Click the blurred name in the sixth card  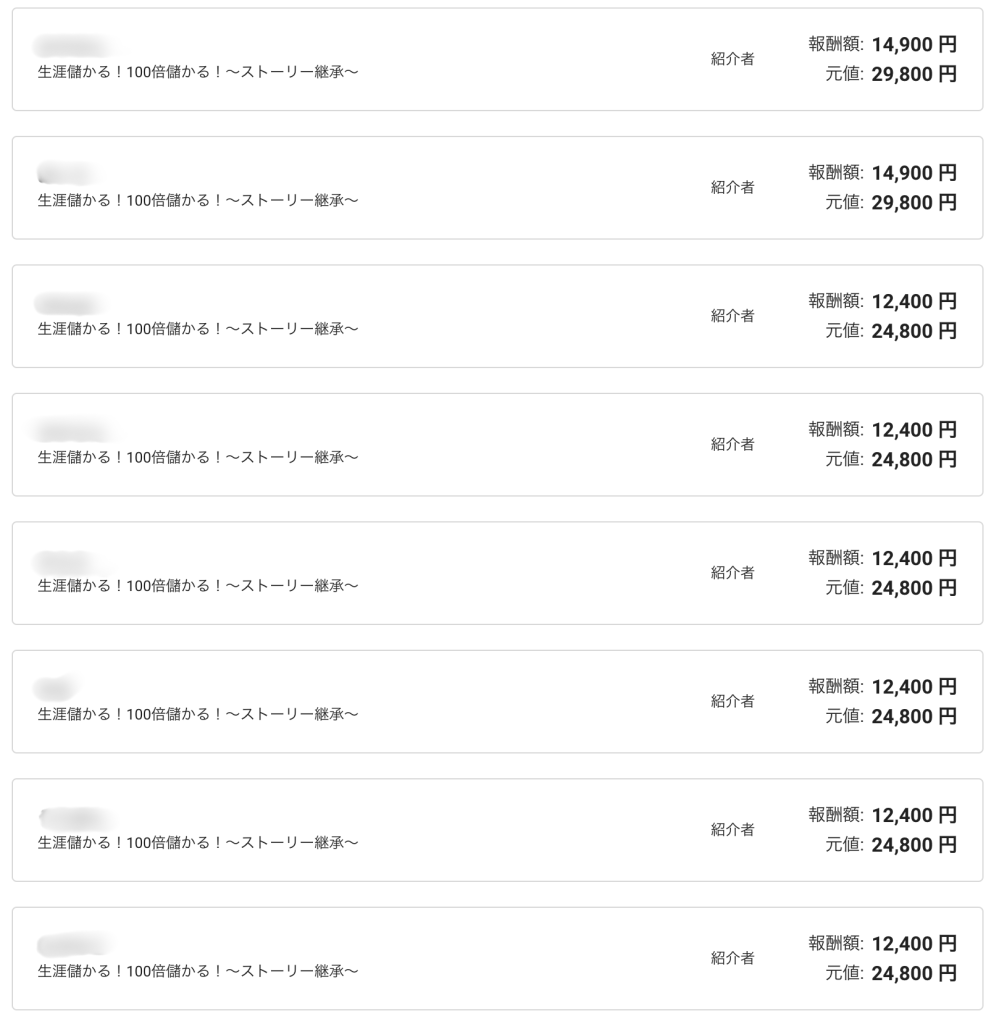56,688
